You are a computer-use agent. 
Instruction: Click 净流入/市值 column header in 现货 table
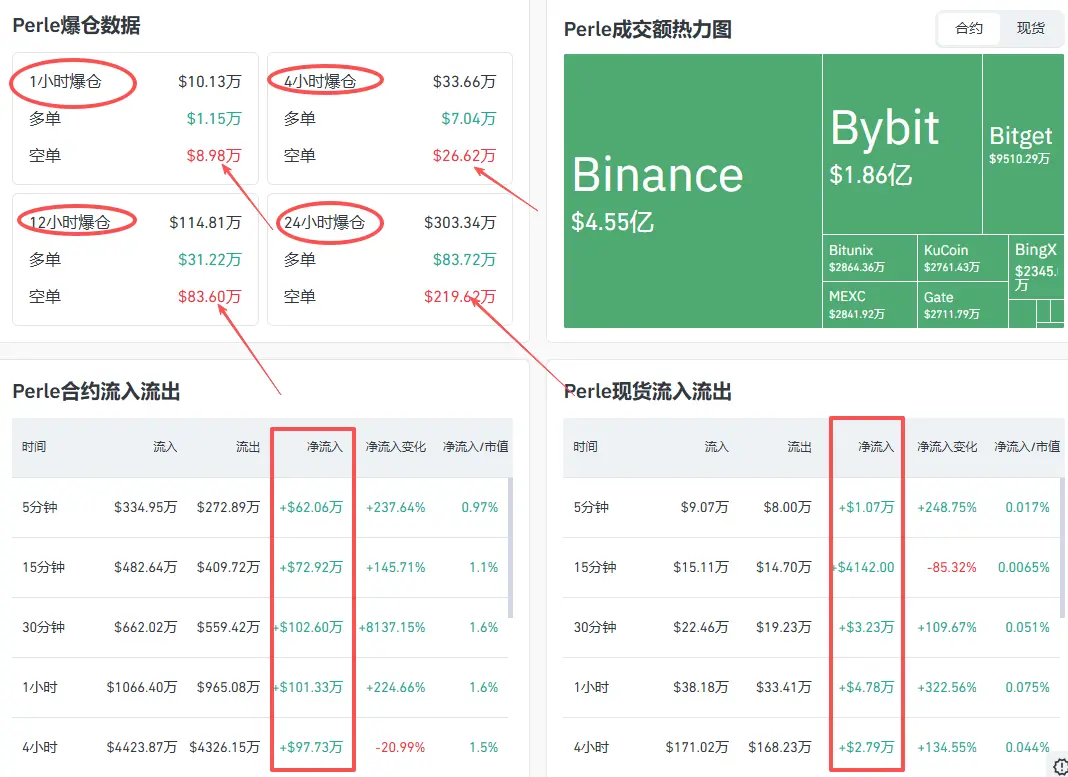(1027, 447)
